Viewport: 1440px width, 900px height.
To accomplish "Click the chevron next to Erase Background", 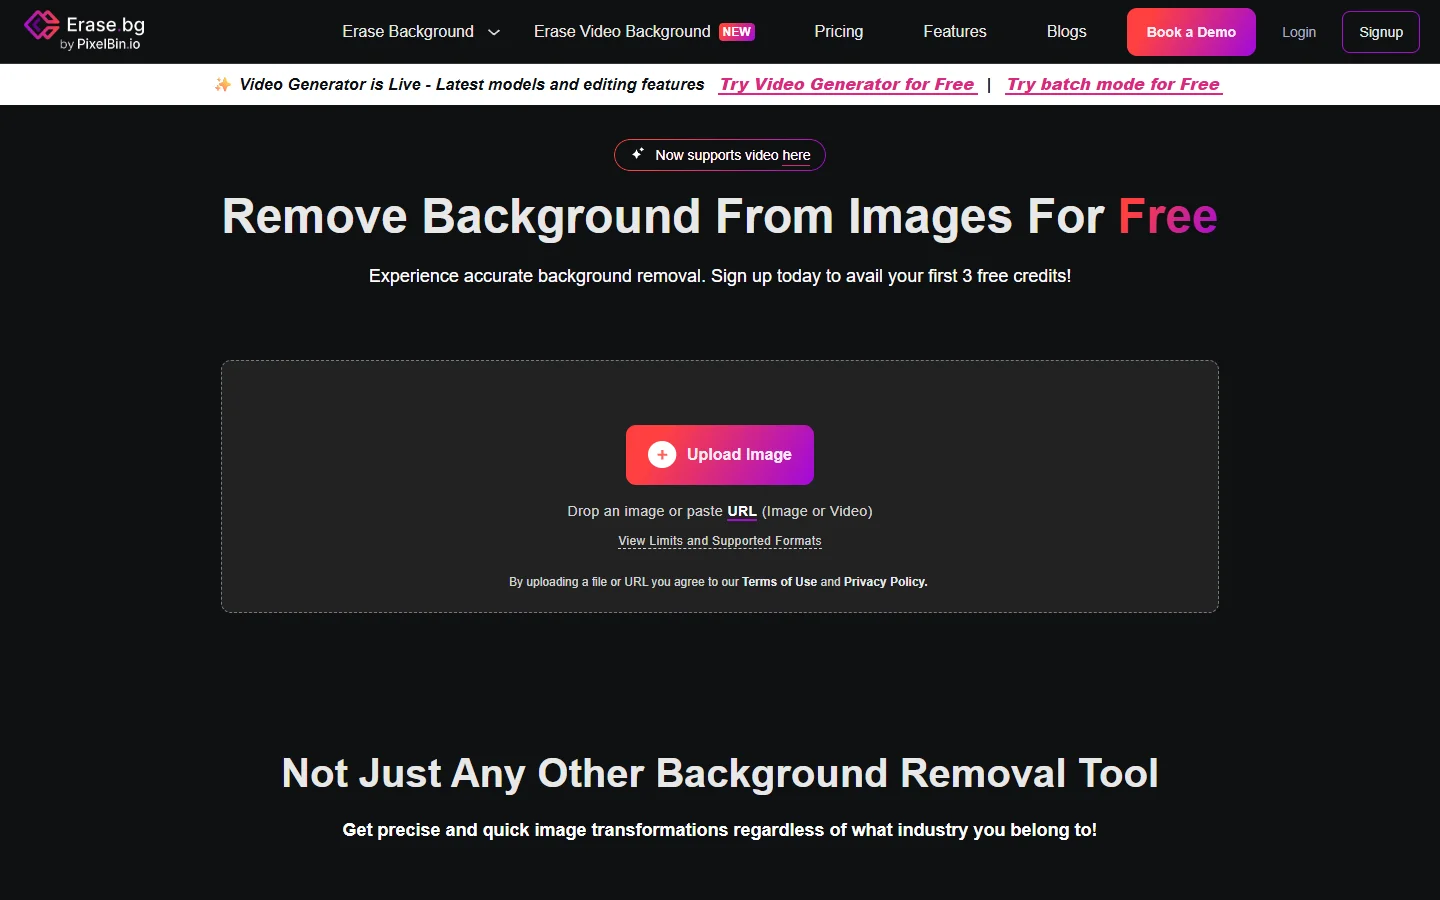I will (x=494, y=32).
